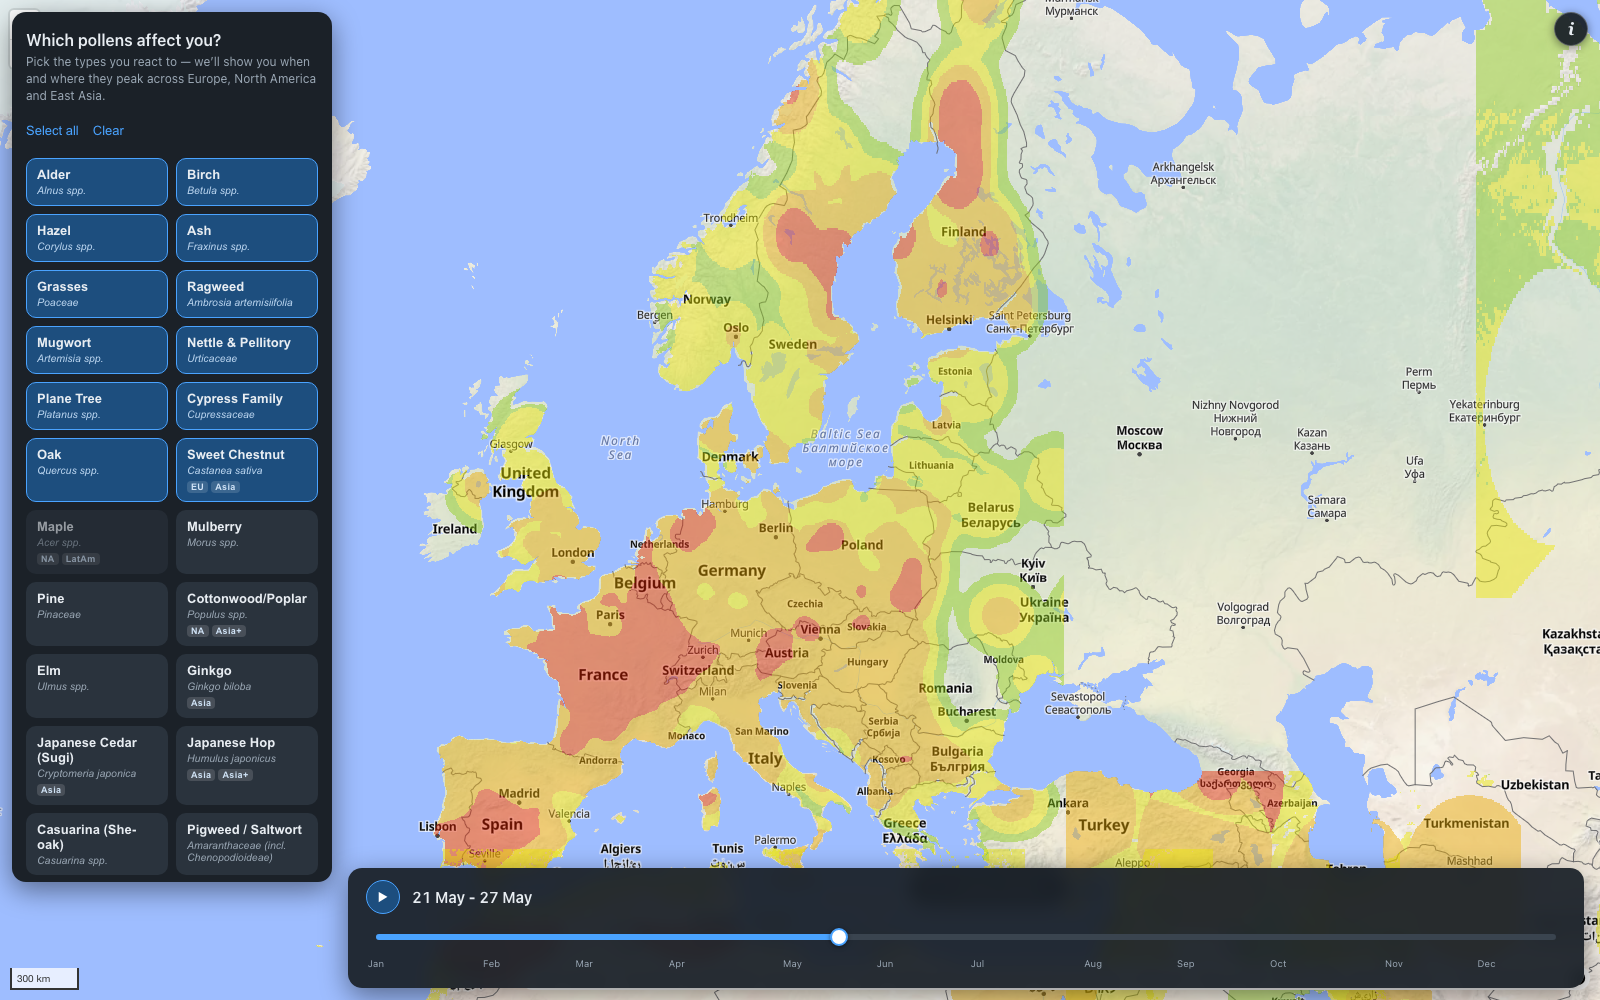
Task: Jump timeline to Nov label
Action: (1394, 964)
